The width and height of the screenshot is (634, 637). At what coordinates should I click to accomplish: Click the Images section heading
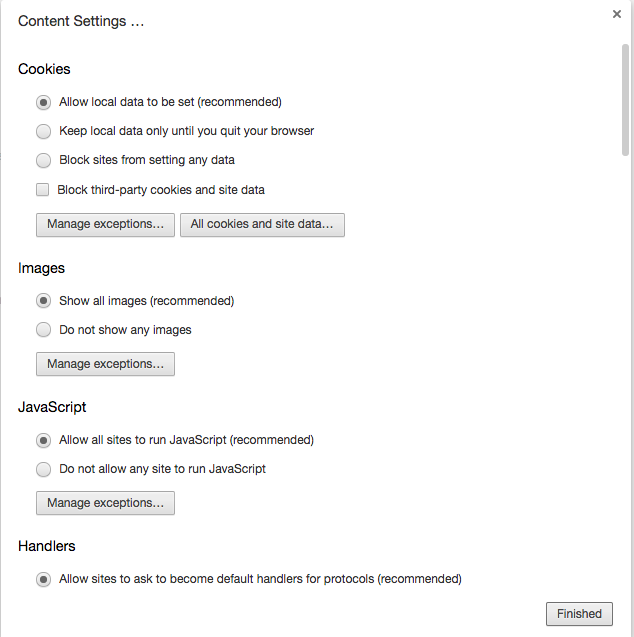coord(41,269)
